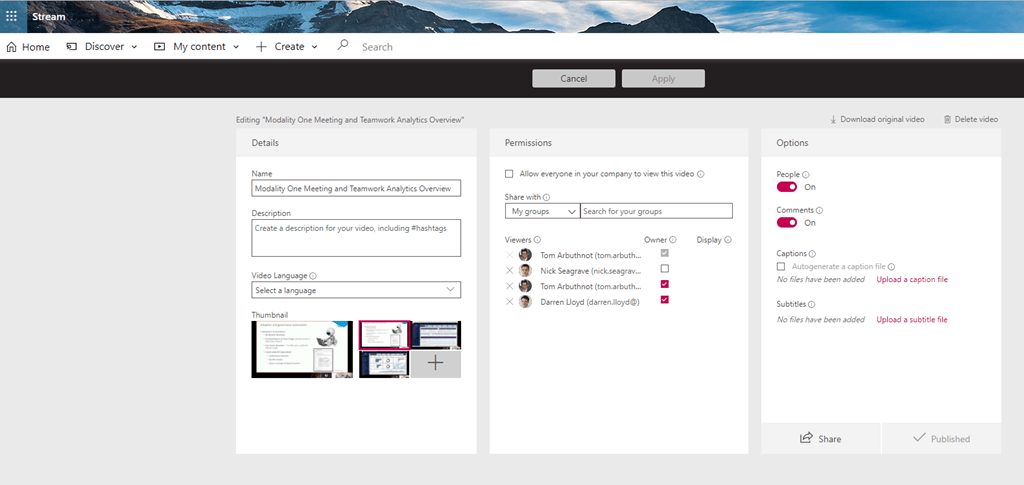
Task: Remove viewer Nick Seagrave with X icon
Action: pos(510,270)
